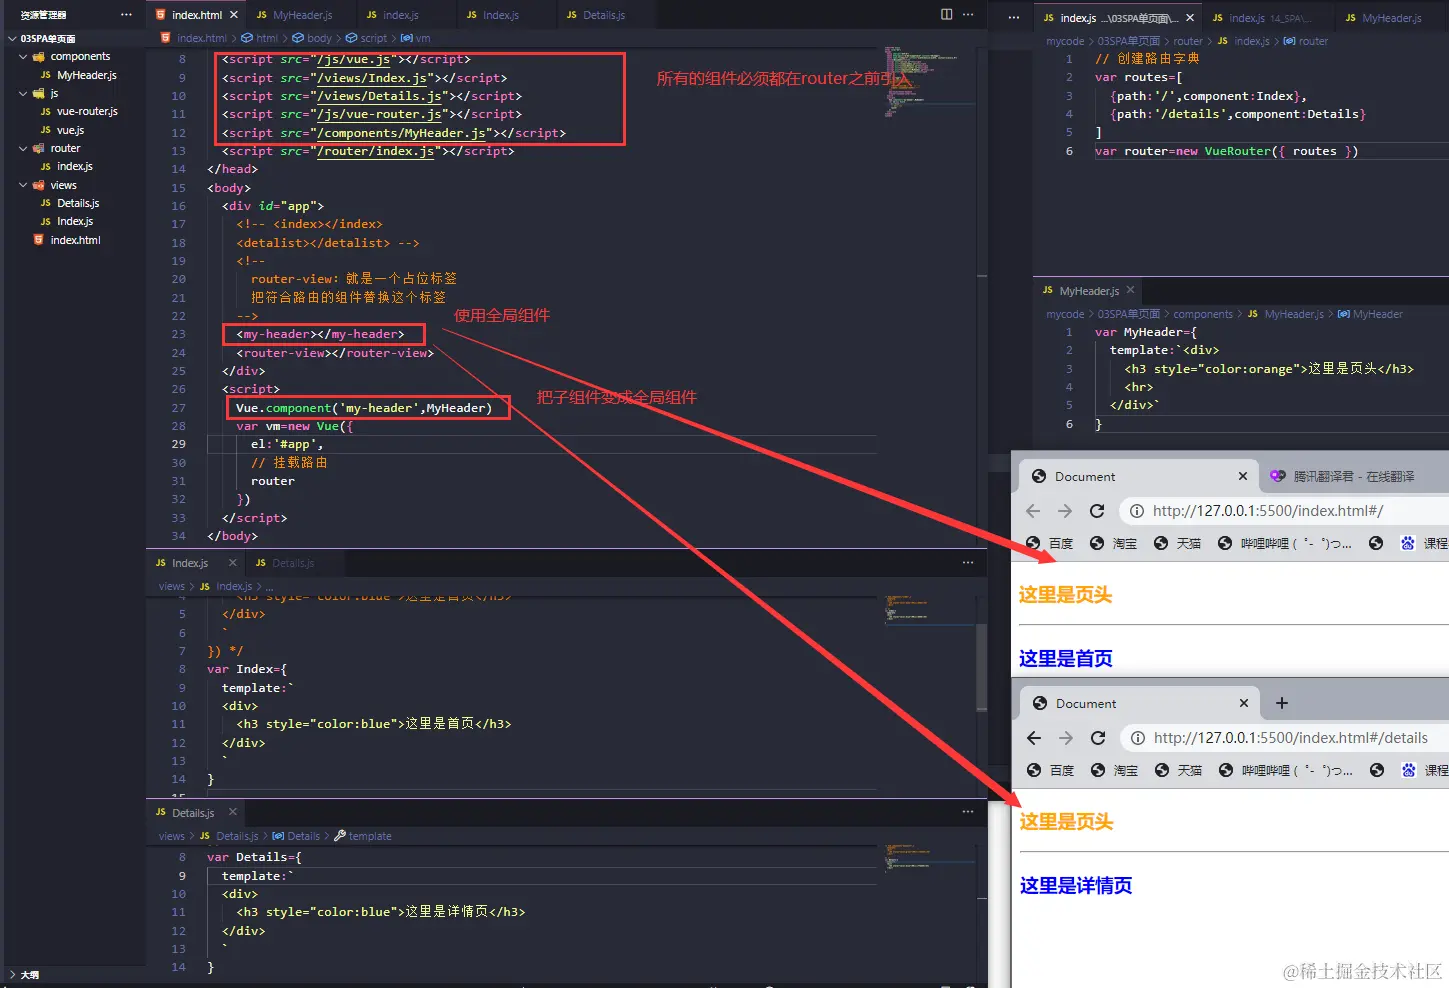Viewport: 1449px width, 988px height.
Task: Close the Index.js tab in the views editor group
Action: point(233,563)
